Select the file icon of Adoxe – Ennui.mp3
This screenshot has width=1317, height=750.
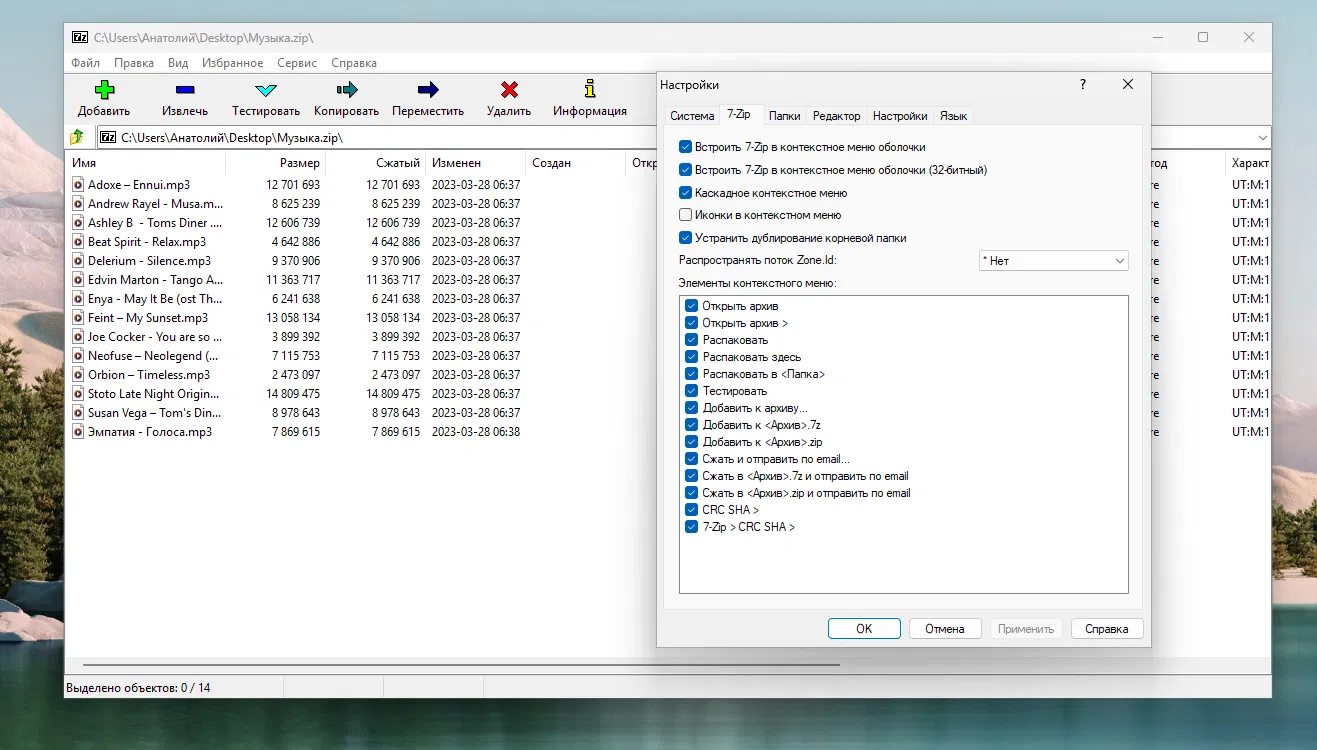click(79, 185)
